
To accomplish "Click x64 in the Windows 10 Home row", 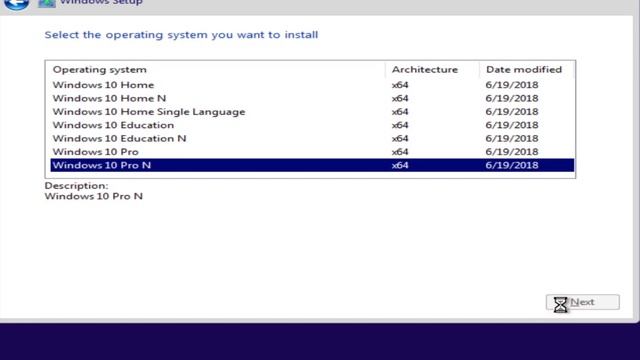I will tap(400, 85).
